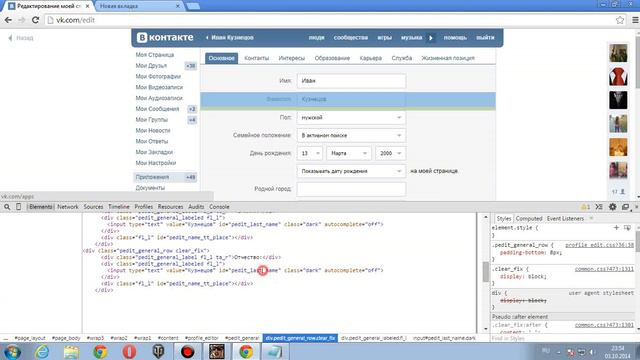Open Мои Настройки in left menu

point(156,163)
